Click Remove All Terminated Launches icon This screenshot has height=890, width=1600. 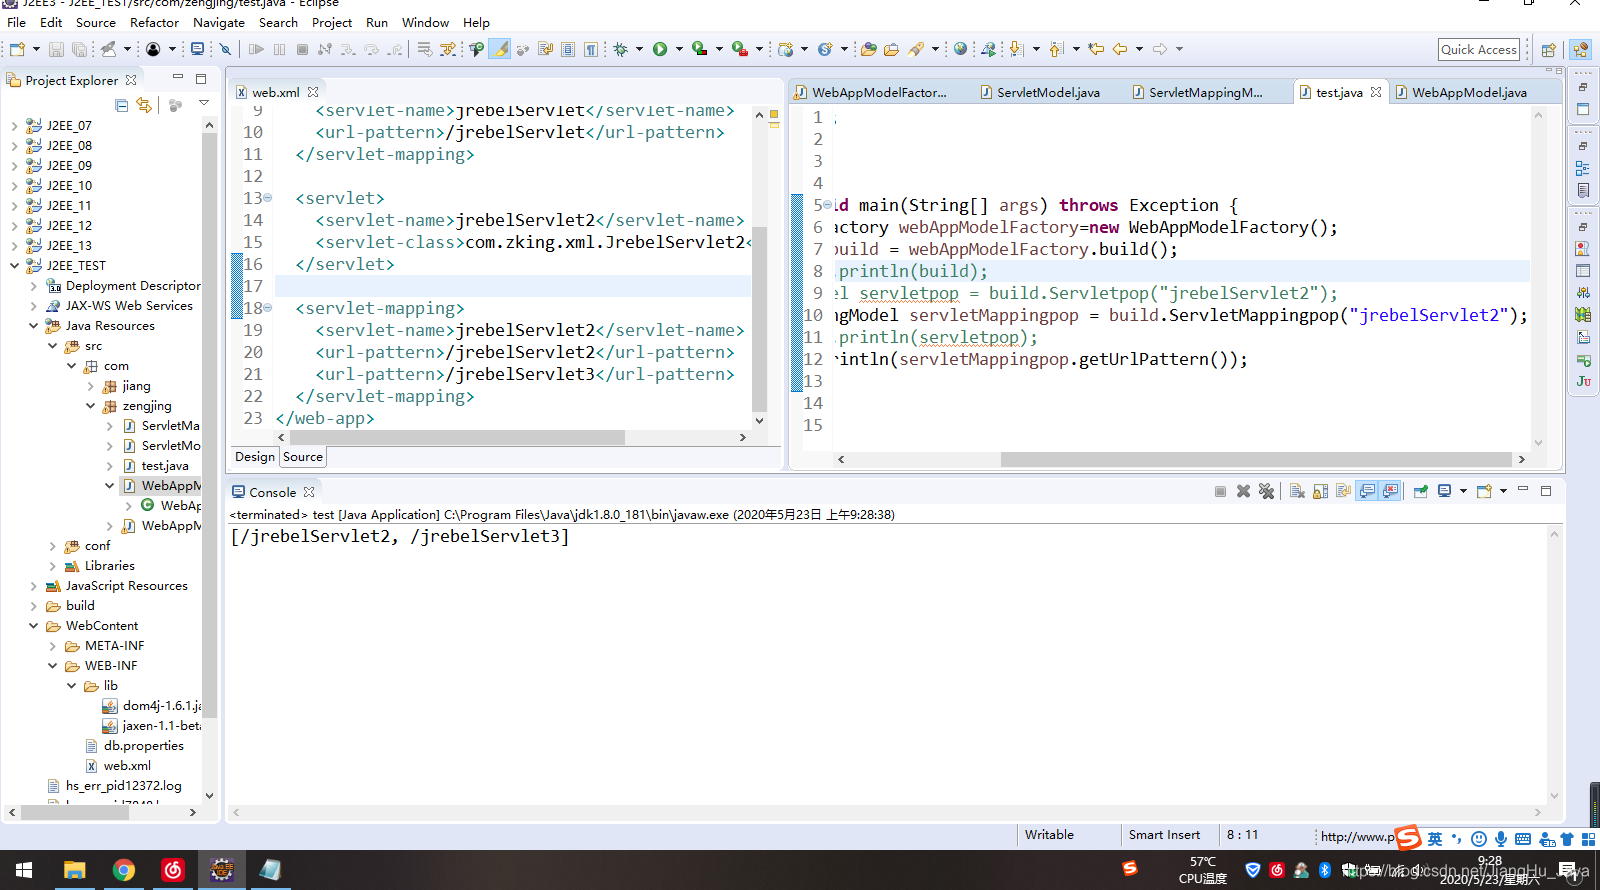pos(1267,491)
